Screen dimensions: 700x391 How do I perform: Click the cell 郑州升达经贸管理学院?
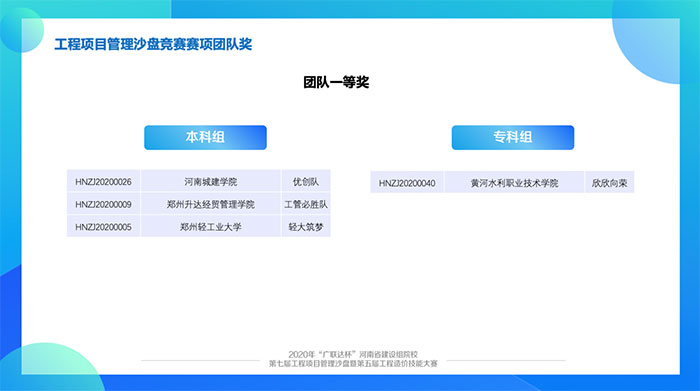pyautogui.click(x=211, y=204)
